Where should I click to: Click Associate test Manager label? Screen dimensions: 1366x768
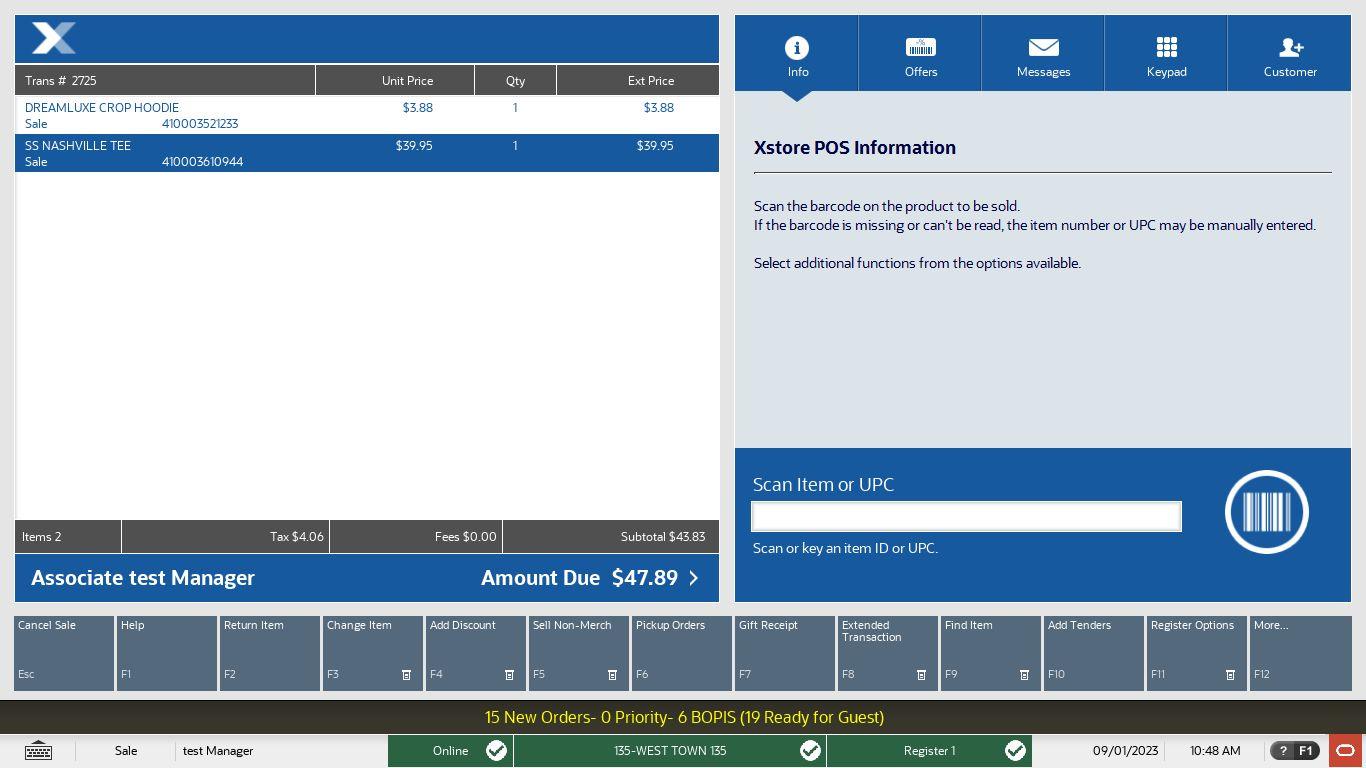(143, 578)
